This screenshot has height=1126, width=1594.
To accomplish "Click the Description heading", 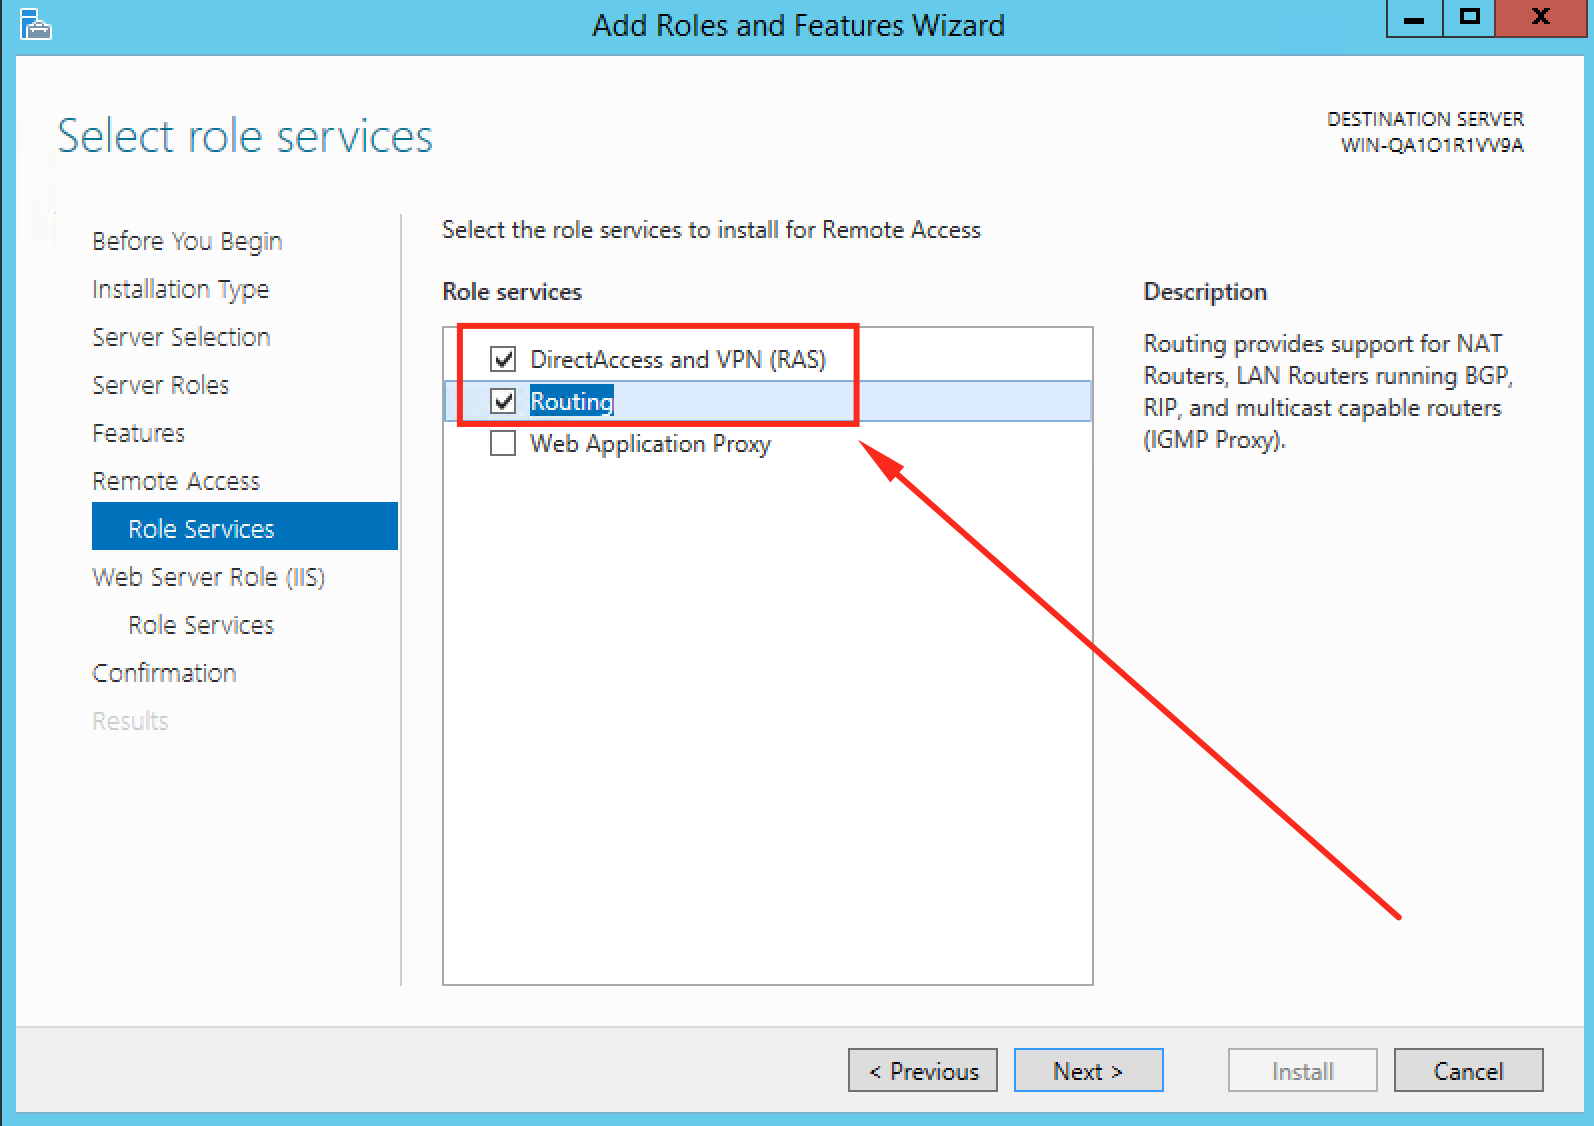I will click(1205, 292).
